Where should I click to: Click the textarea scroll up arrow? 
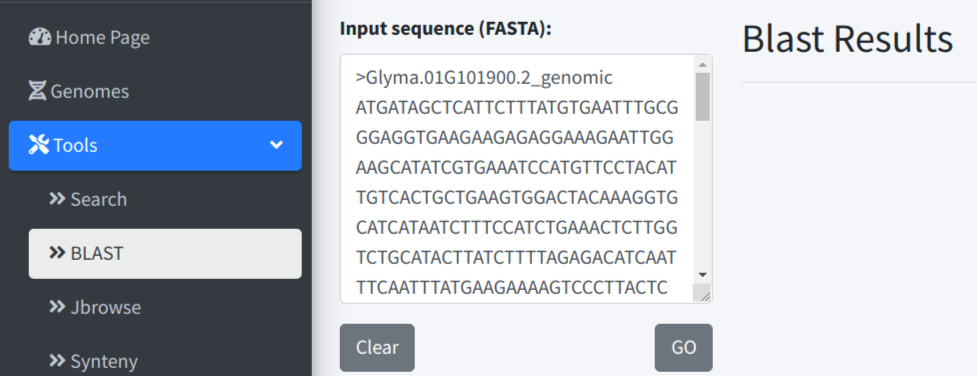pos(703,65)
